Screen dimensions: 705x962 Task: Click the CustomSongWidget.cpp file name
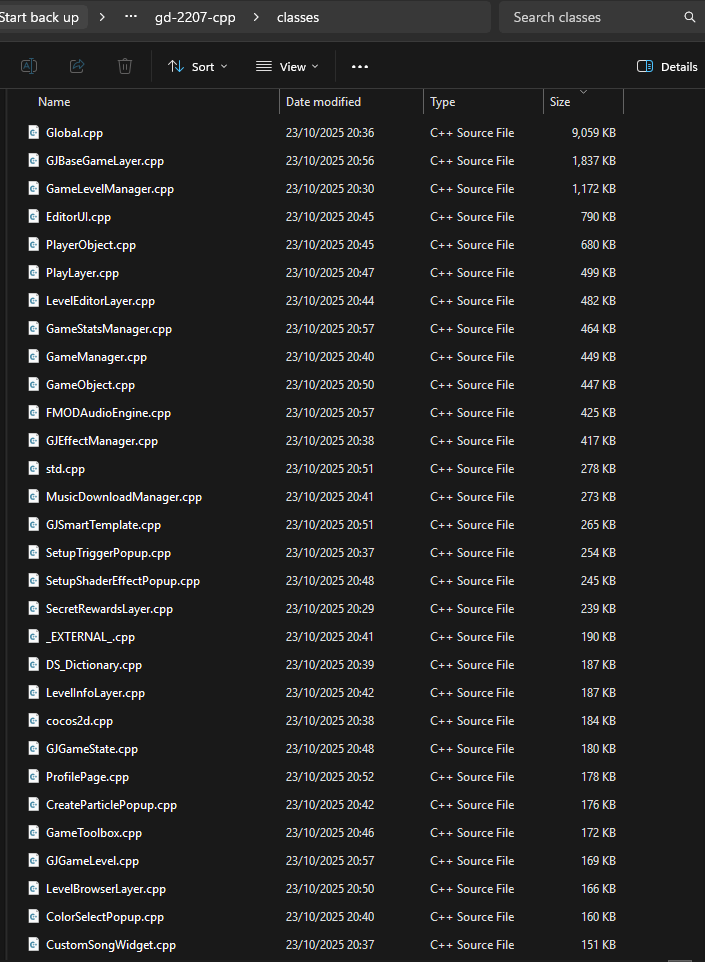(111, 945)
